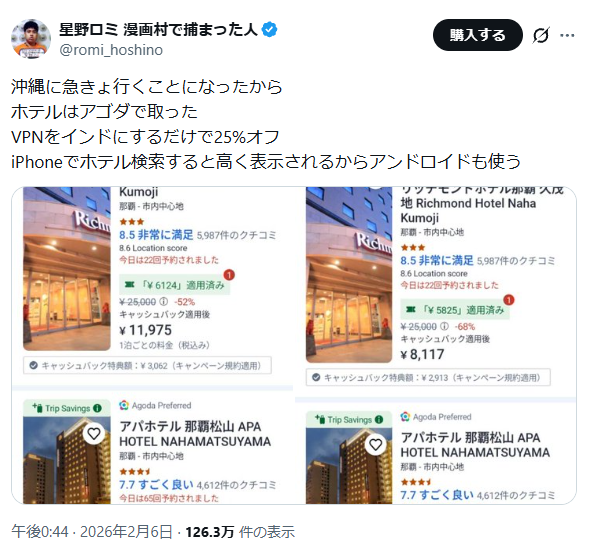The image size is (591, 556).
Task: Open the three-dots more menu
Action: pyautogui.click(x=567, y=35)
